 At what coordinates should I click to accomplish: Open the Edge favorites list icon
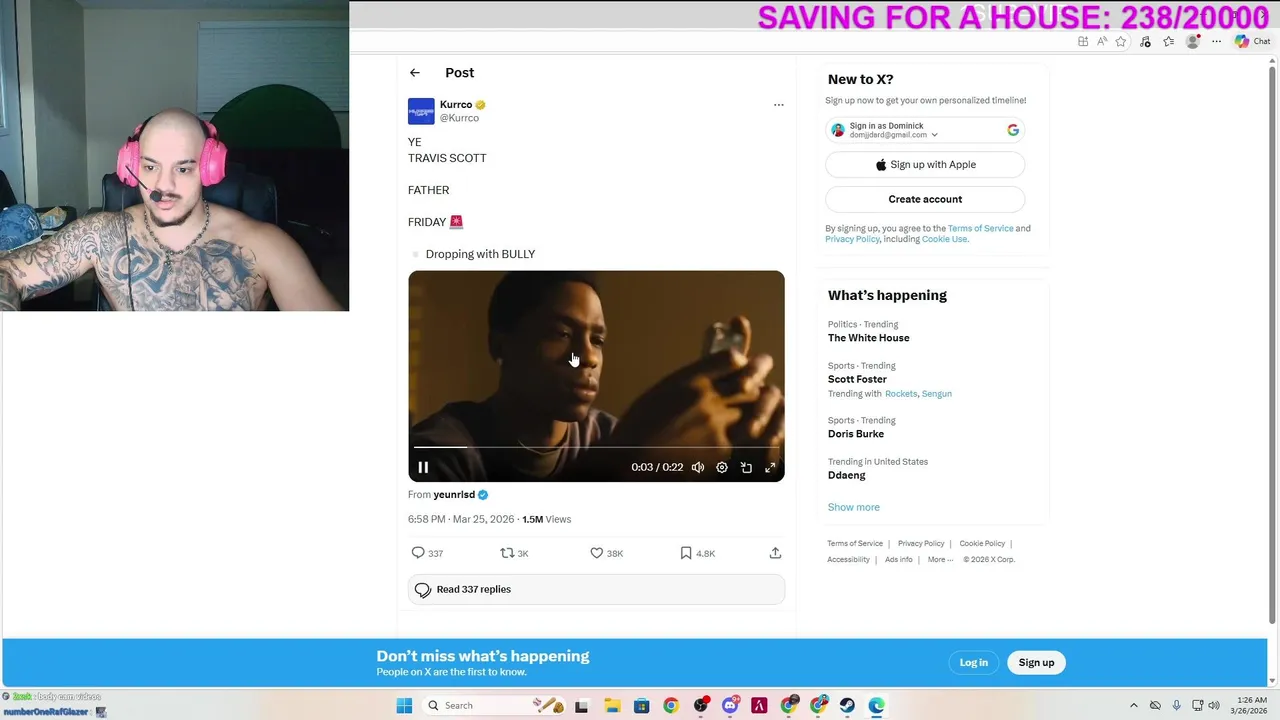click(1168, 42)
